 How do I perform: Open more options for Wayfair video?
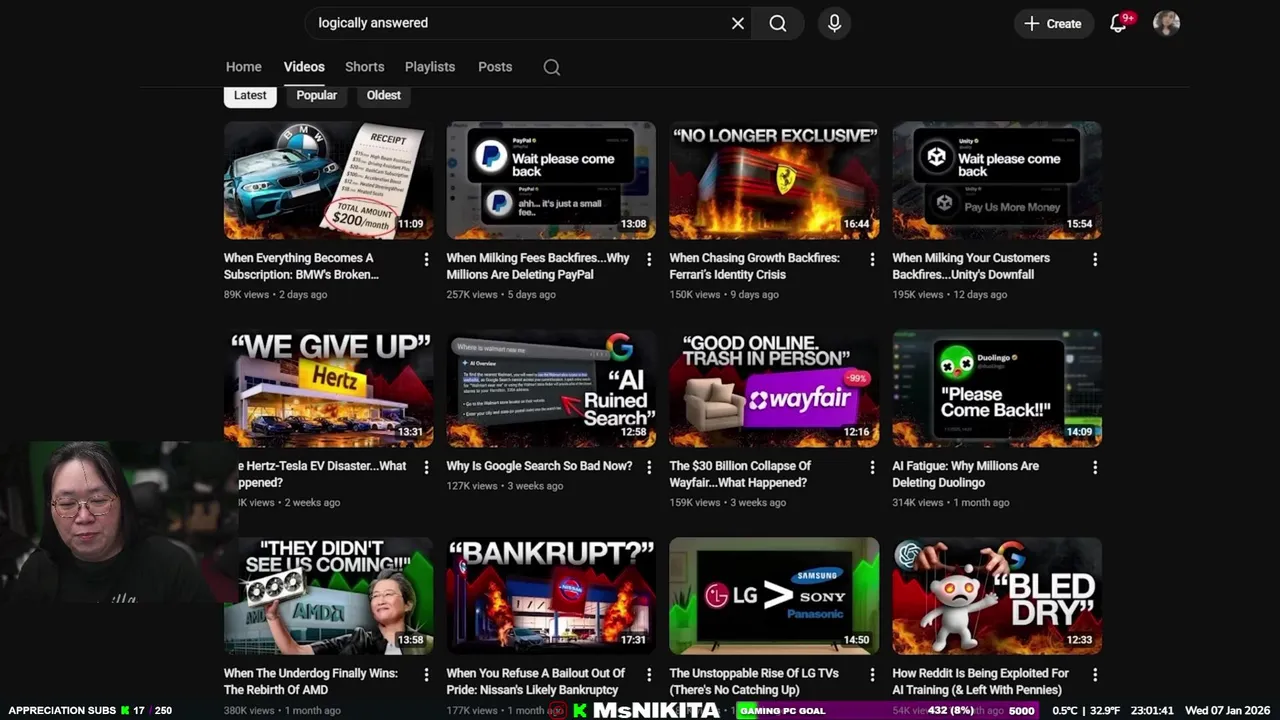[872, 467]
